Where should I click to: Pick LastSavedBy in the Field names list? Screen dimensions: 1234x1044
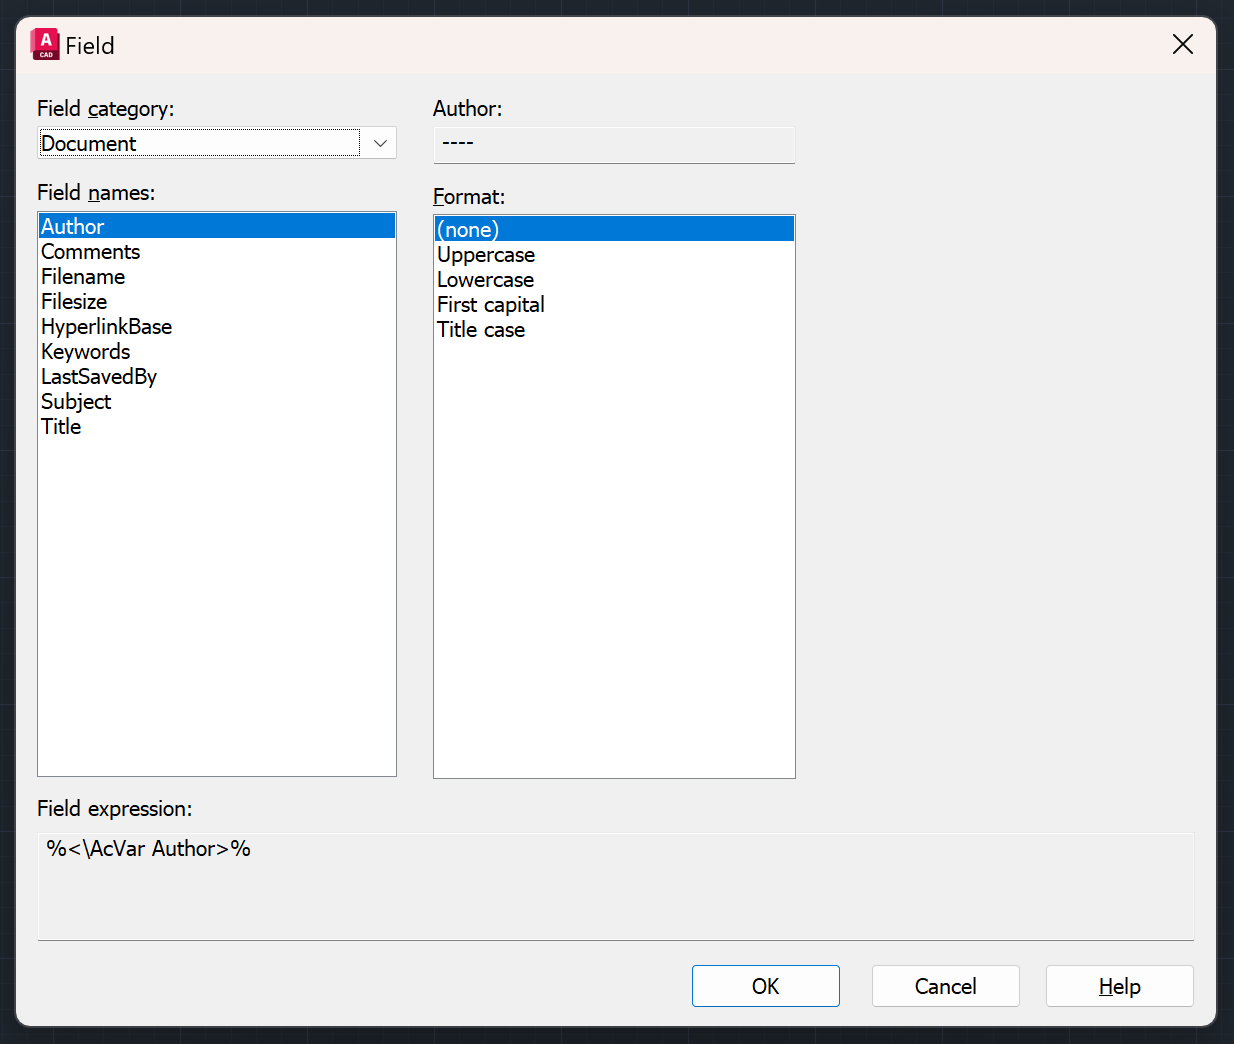[99, 376]
